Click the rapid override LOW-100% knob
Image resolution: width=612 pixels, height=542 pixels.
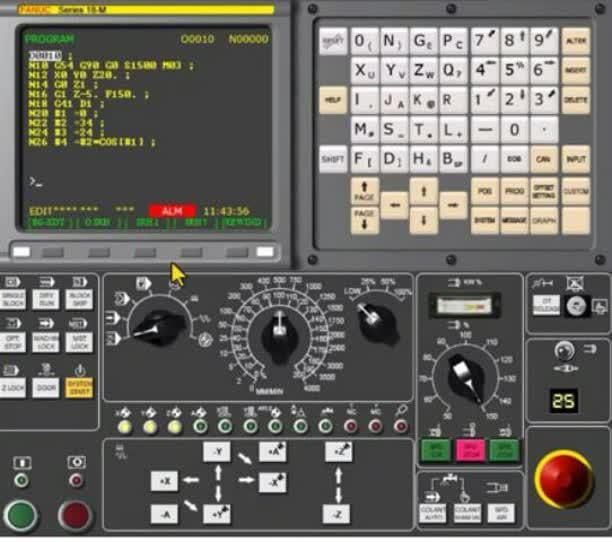372,322
